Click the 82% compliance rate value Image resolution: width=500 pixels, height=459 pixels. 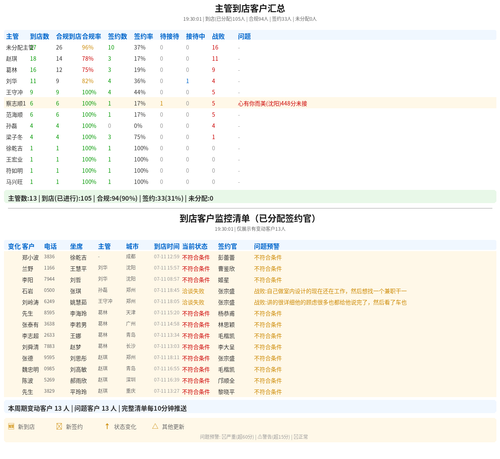tap(88, 81)
